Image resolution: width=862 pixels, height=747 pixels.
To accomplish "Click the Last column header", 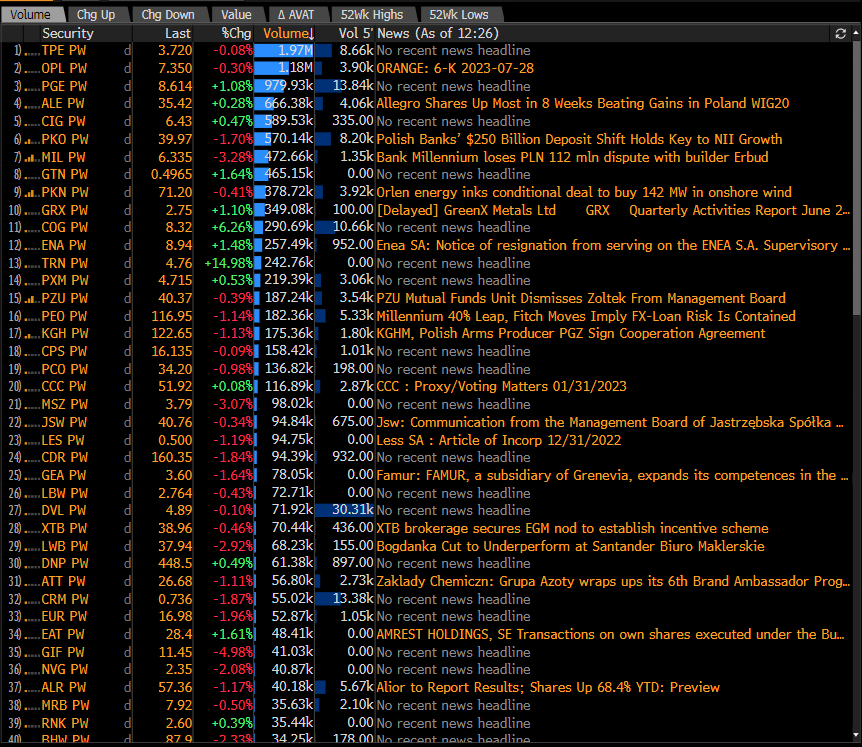I will pos(178,33).
